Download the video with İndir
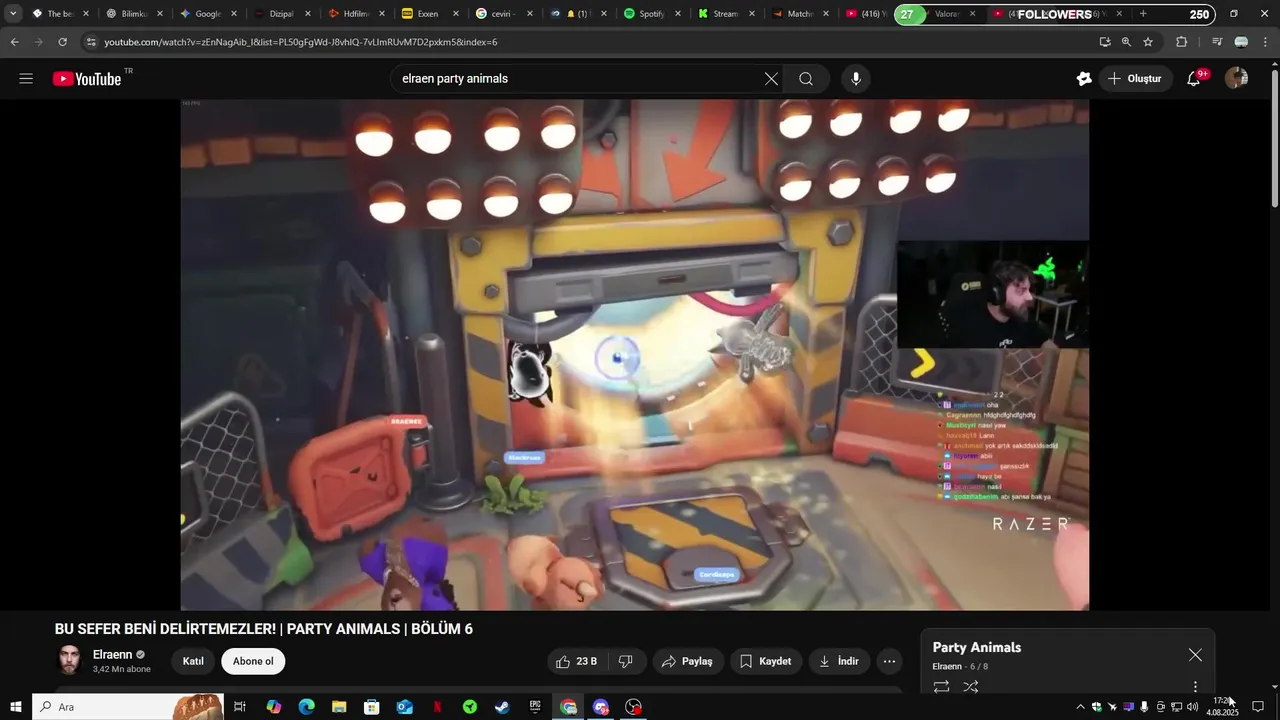Image resolution: width=1280 pixels, height=720 pixels. [x=839, y=661]
